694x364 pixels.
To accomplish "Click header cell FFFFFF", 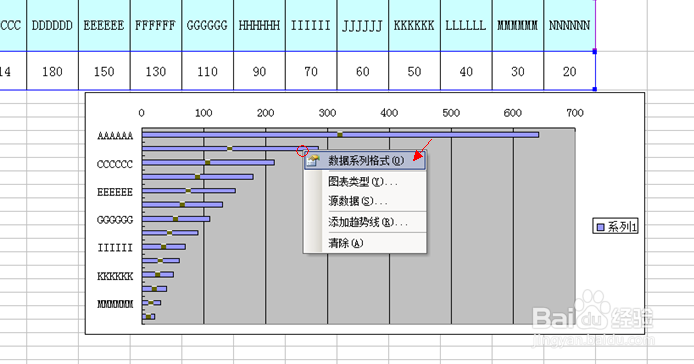I will [156, 26].
